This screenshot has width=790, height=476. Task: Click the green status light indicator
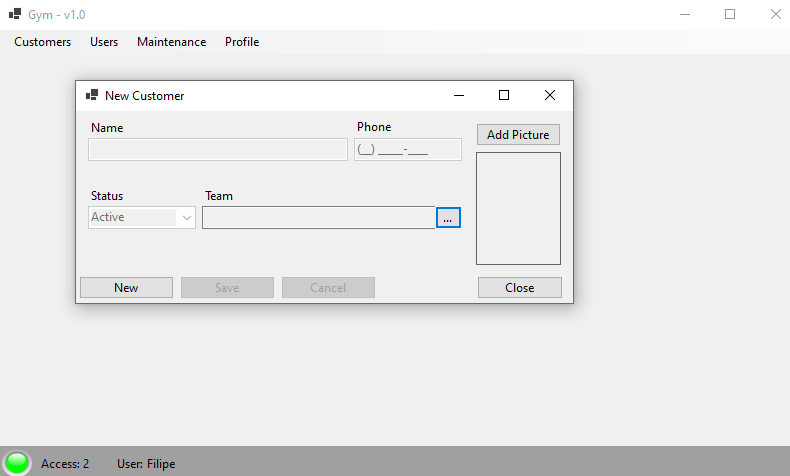point(17,462)
